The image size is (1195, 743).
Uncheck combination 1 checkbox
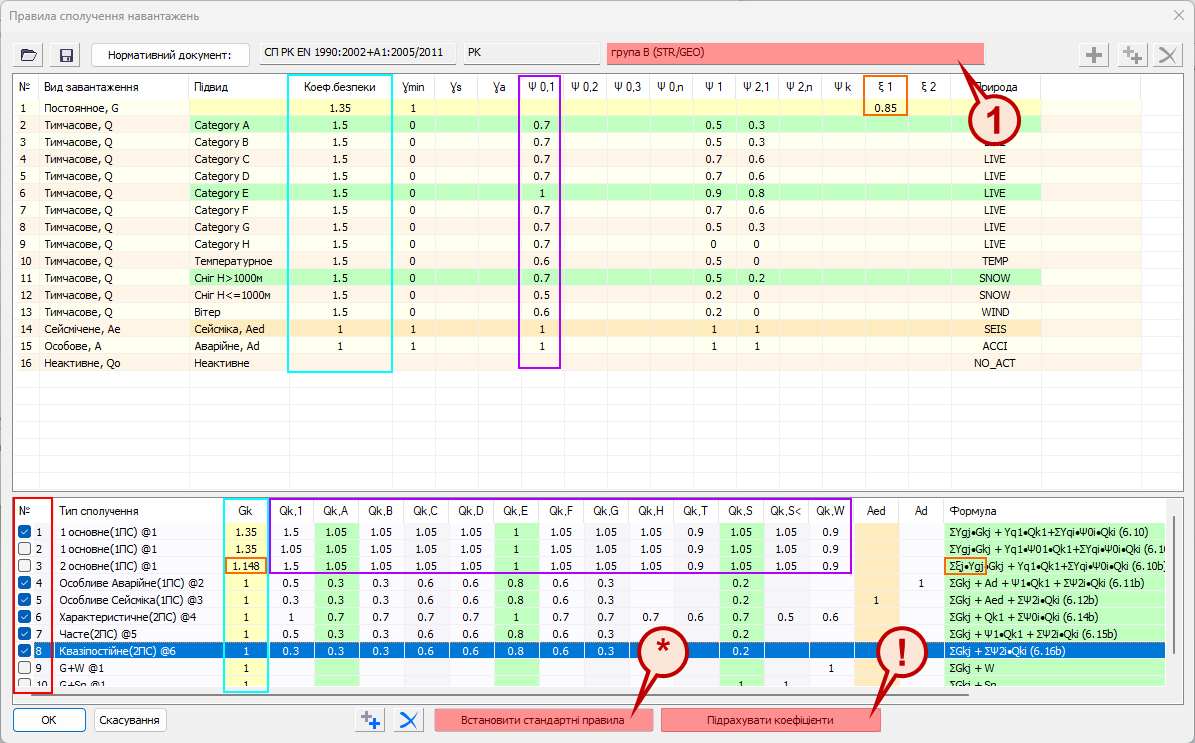coord(25,532)
